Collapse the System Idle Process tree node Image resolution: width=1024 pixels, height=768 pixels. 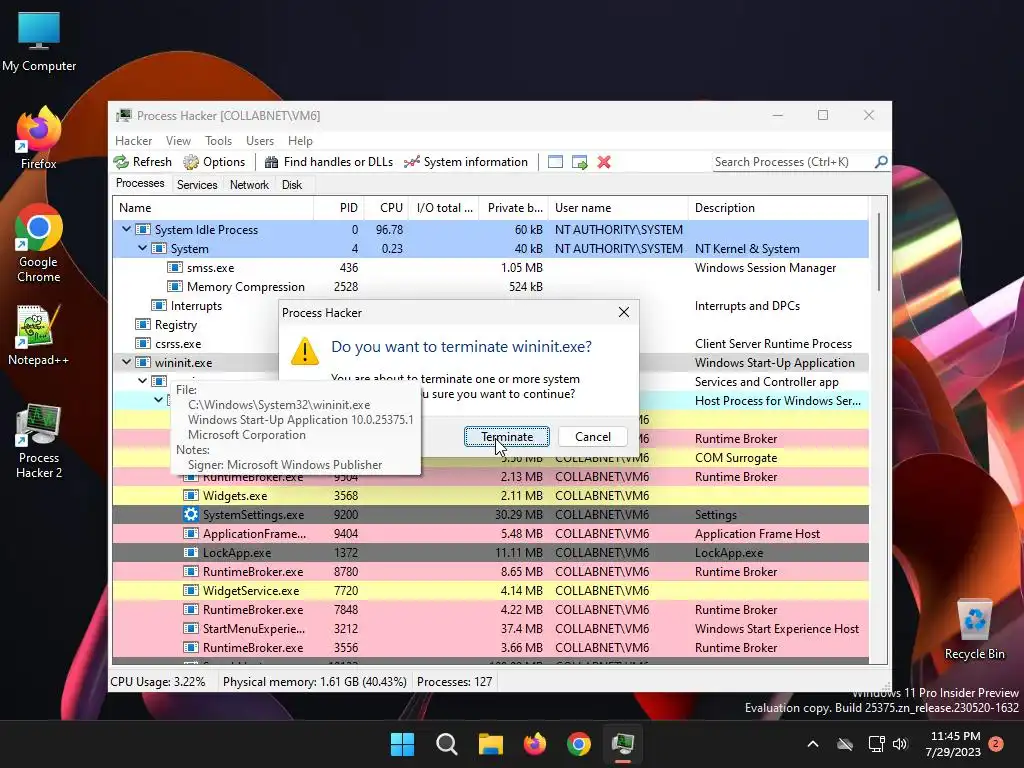(x=126, y=229)
